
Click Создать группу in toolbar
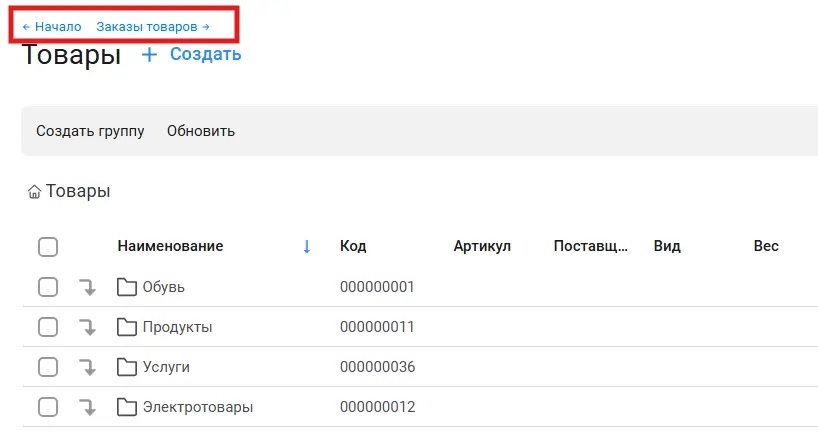(x=90, y=131)
